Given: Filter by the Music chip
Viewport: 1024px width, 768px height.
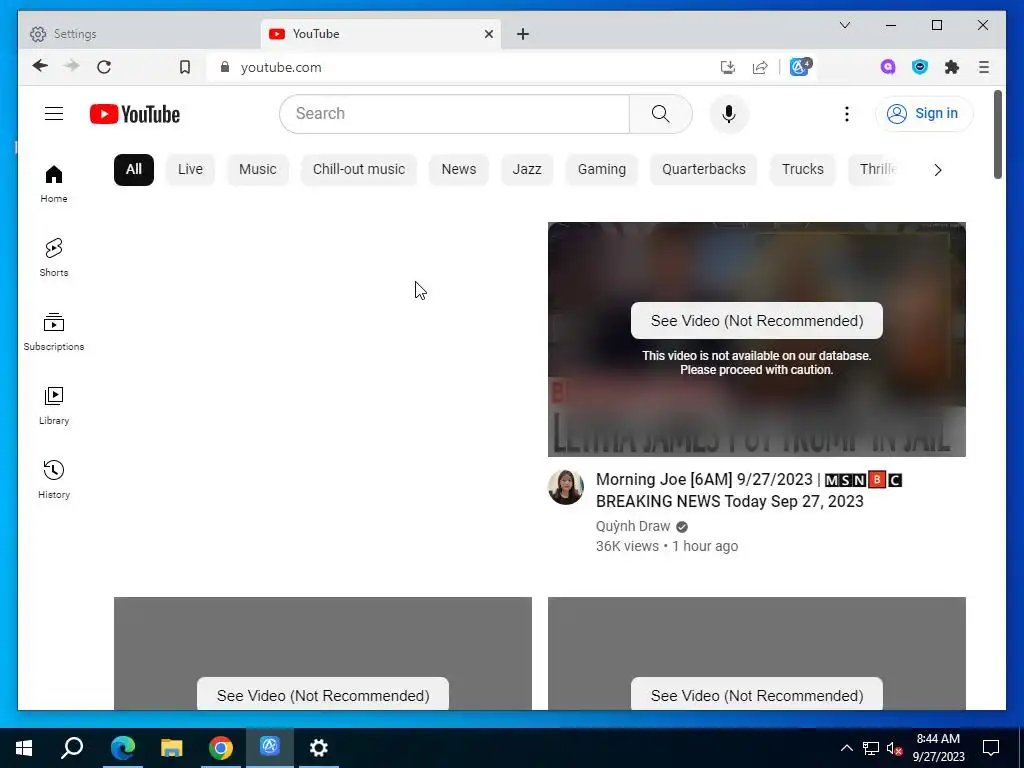Looking at the screenshot, I should click(x=257, y=170).
